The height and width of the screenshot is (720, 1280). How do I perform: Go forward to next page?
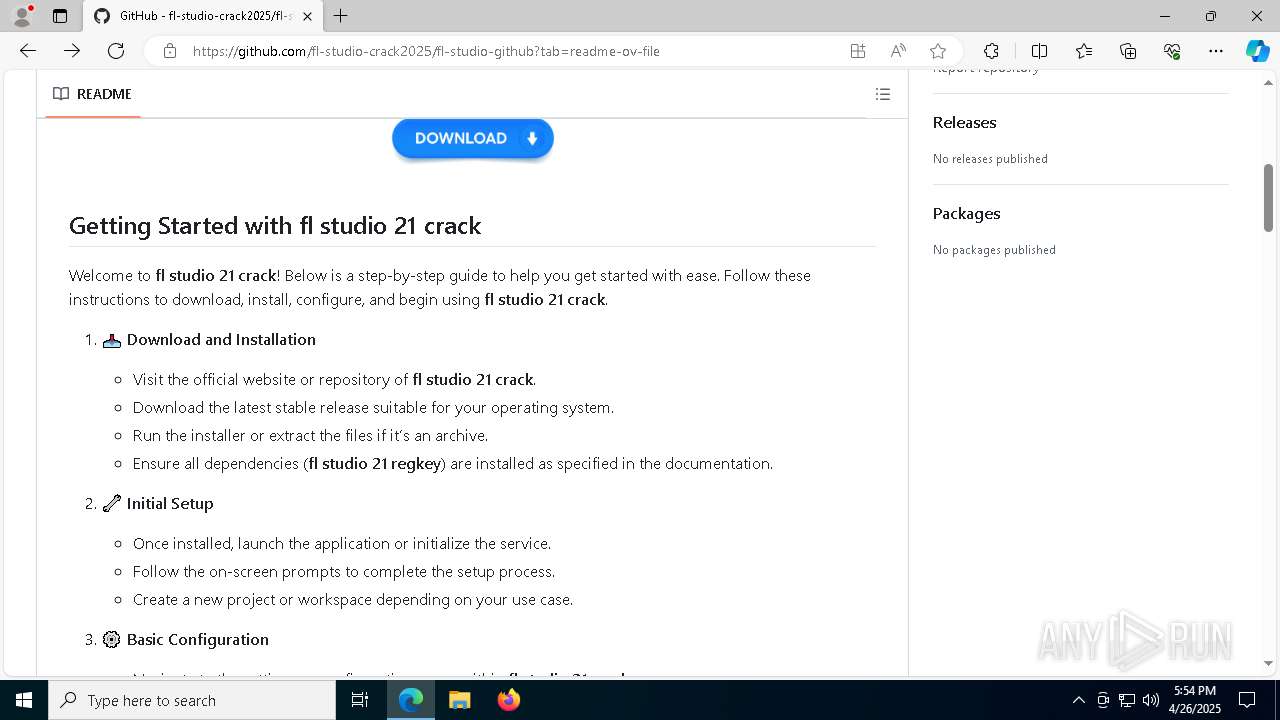coord(72,51)
